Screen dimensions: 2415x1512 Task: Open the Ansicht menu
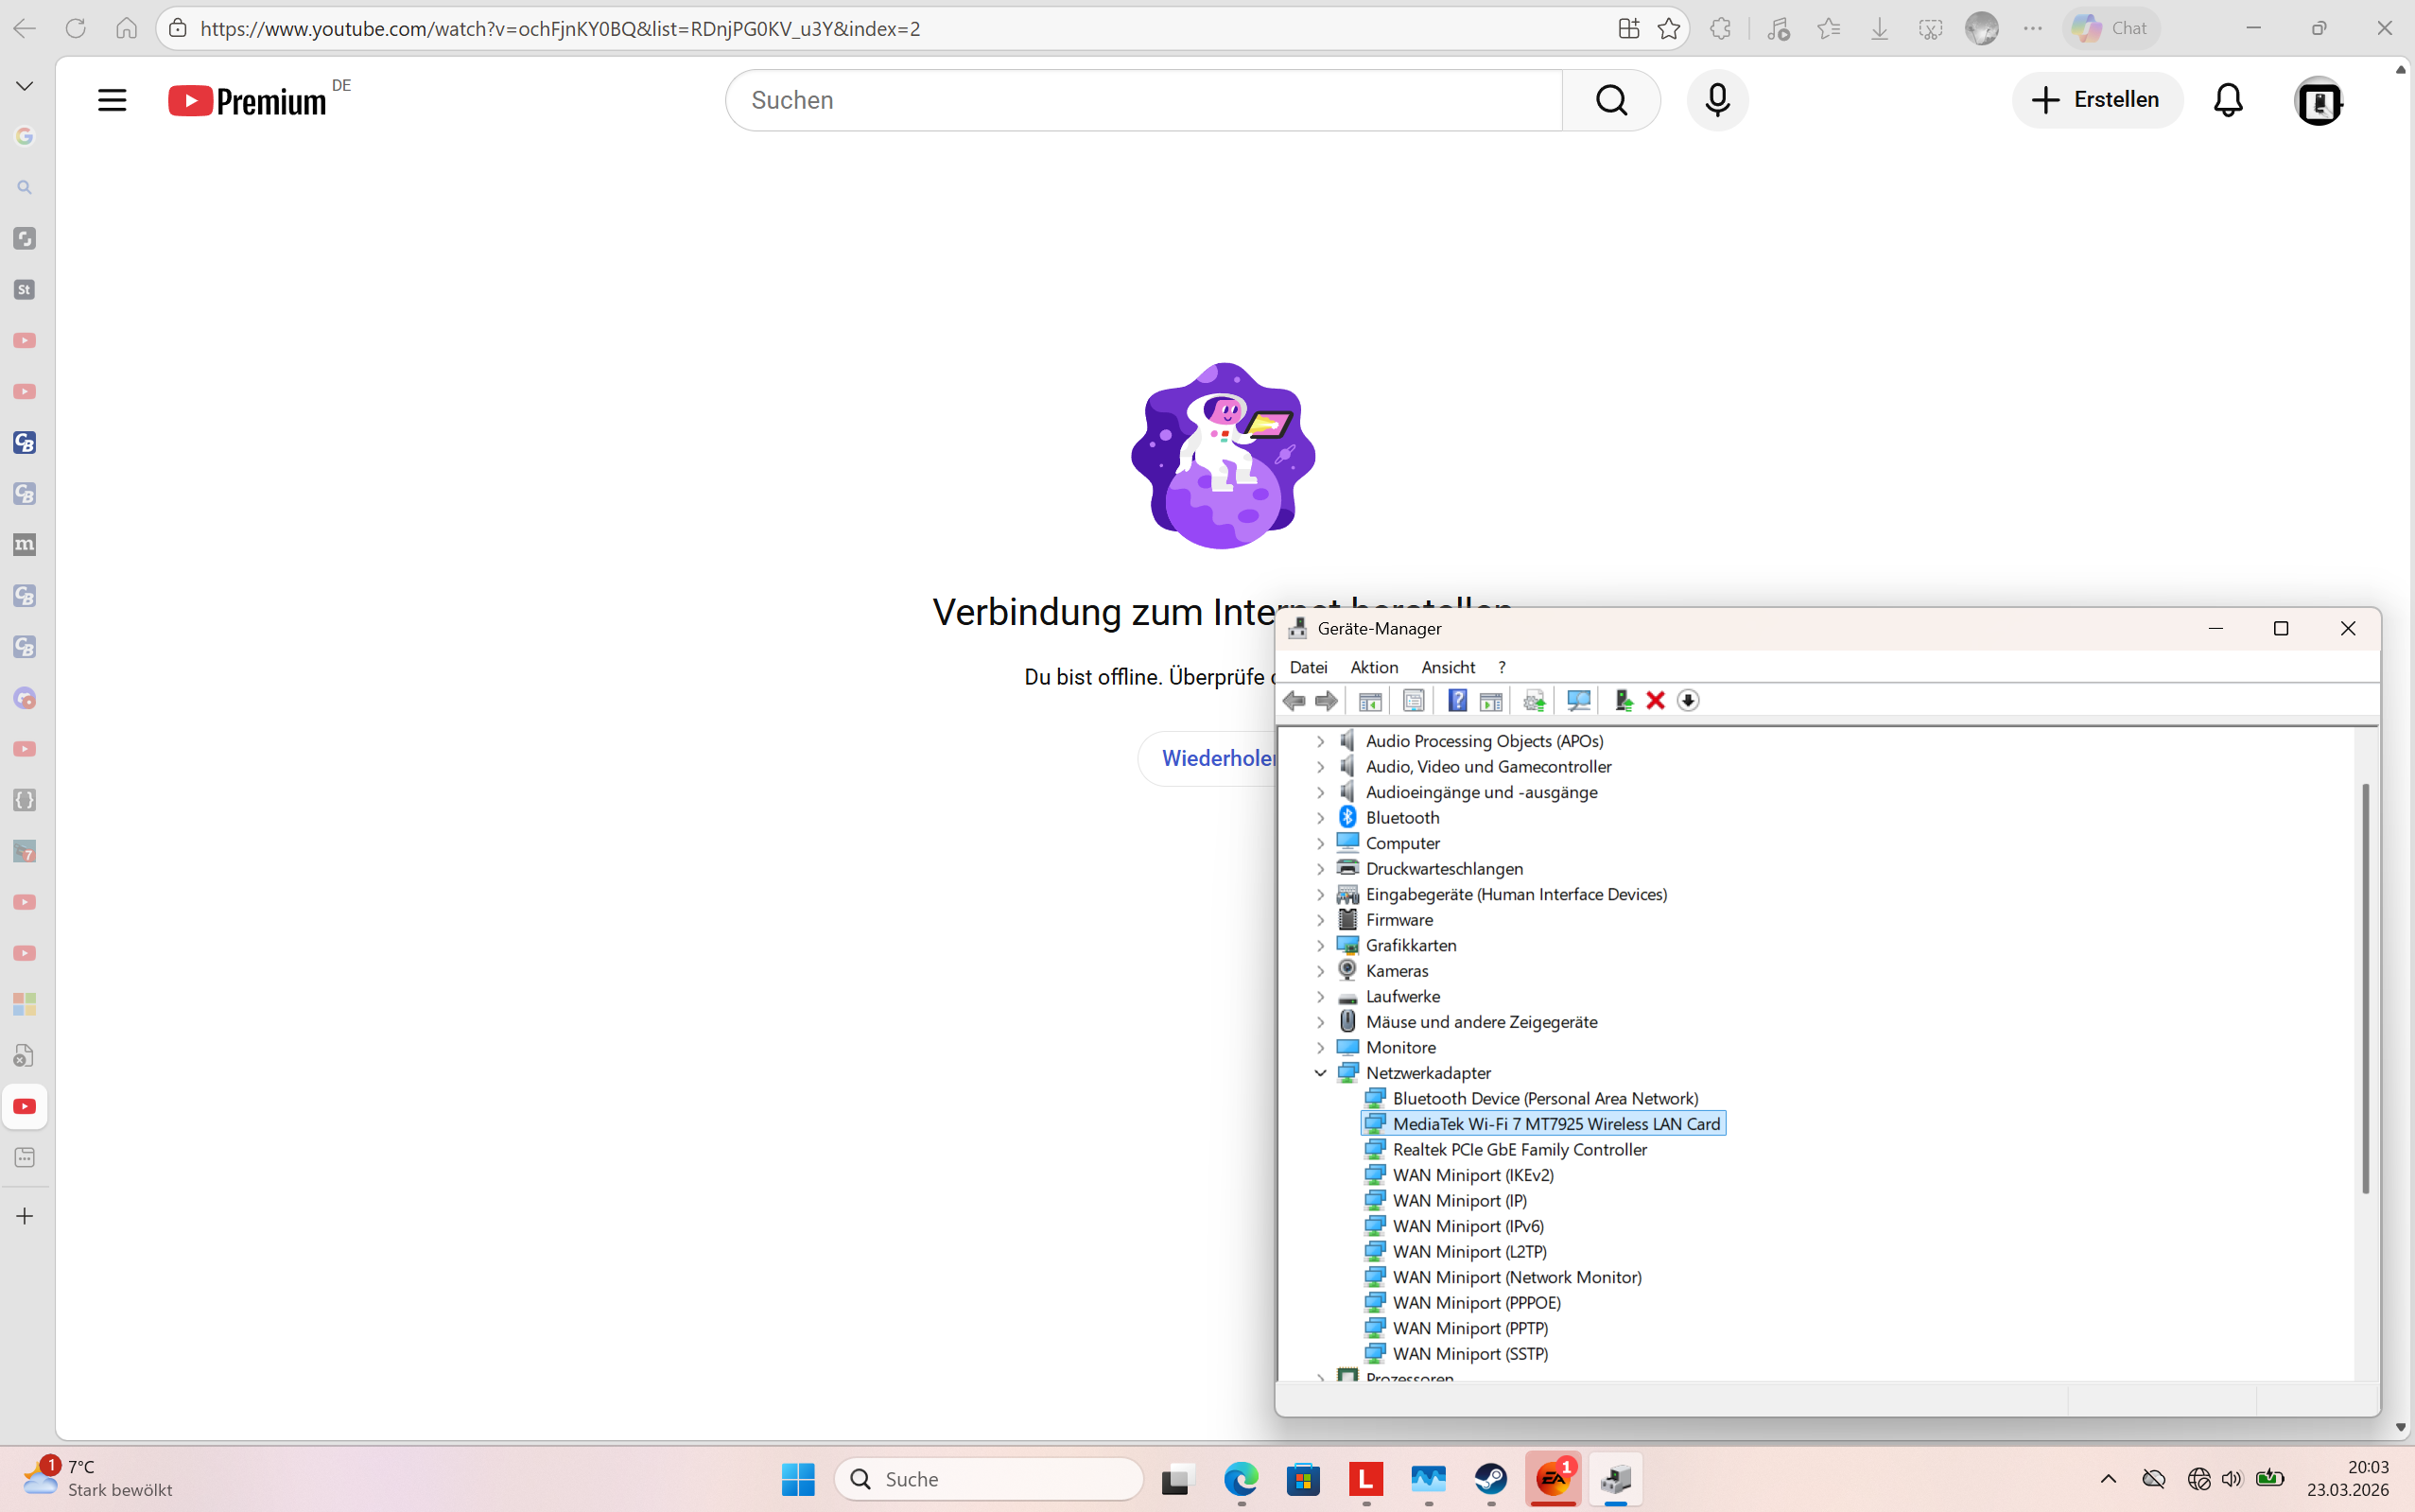coord(1447,667)
